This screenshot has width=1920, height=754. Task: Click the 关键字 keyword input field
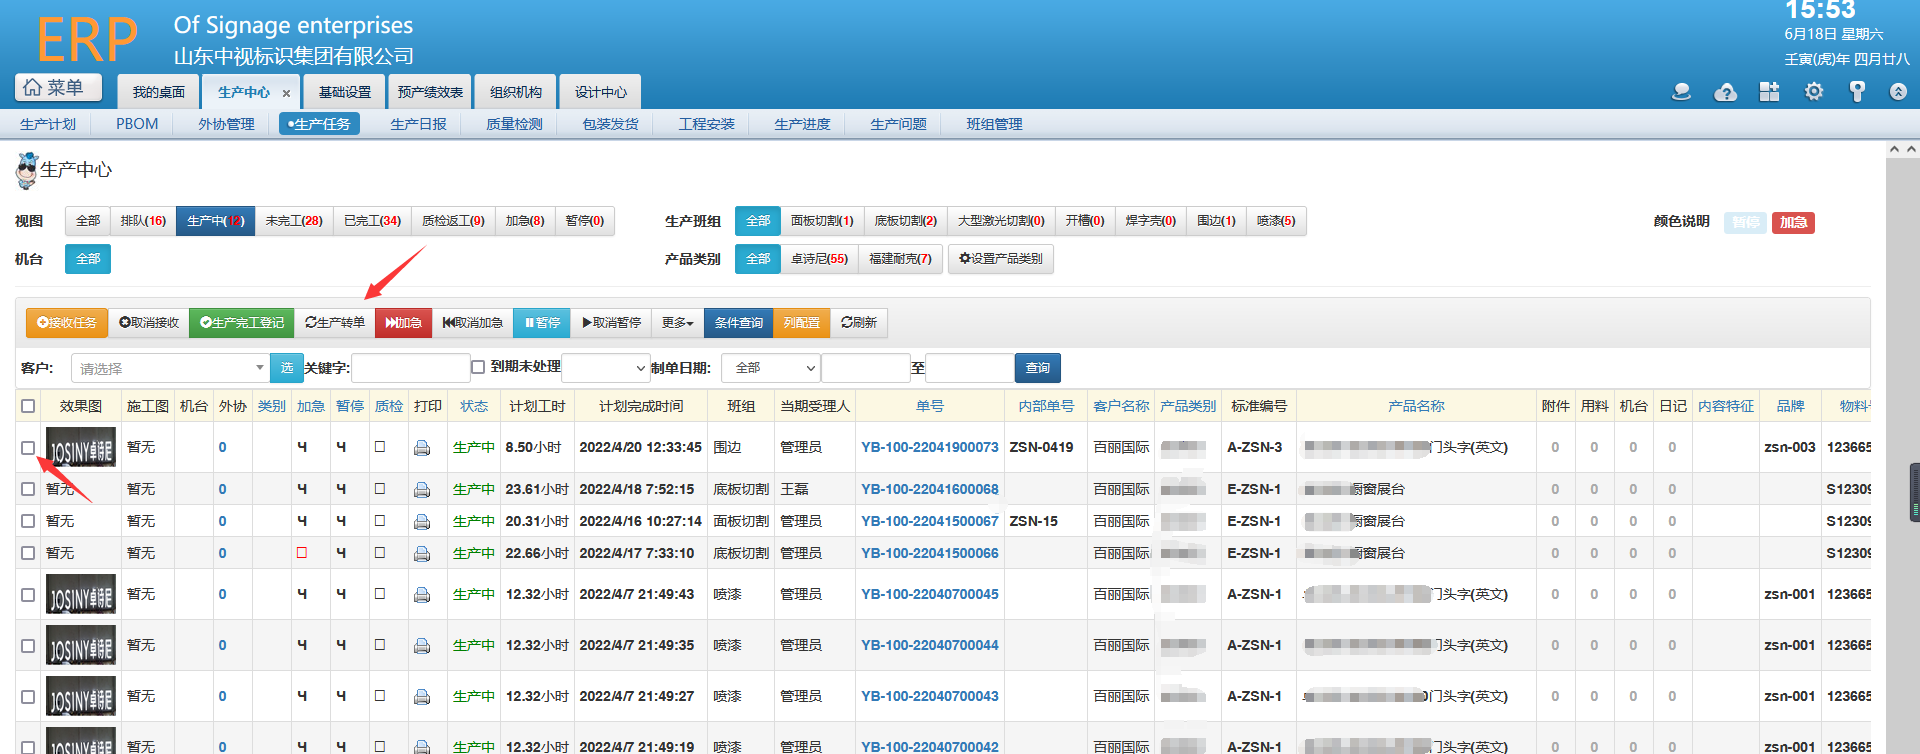click(x=410, y=368)
